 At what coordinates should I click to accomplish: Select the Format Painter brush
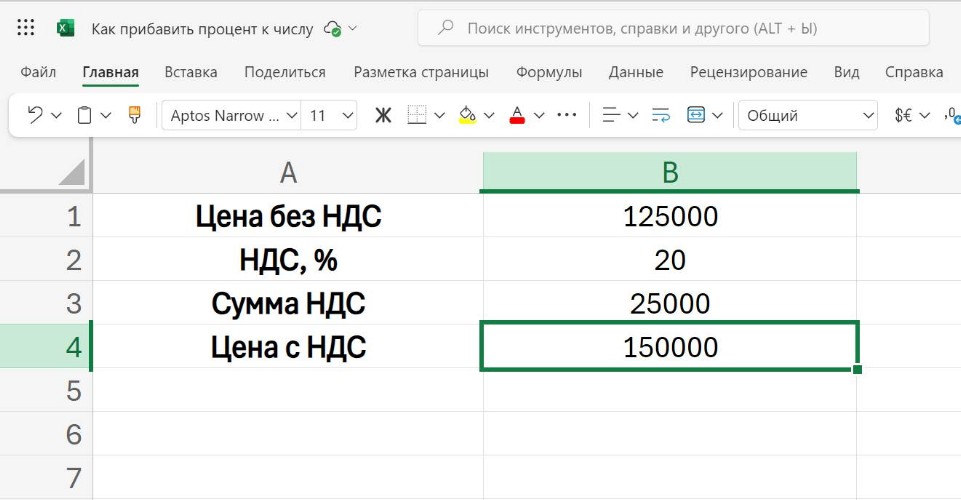tap(135, 116)
